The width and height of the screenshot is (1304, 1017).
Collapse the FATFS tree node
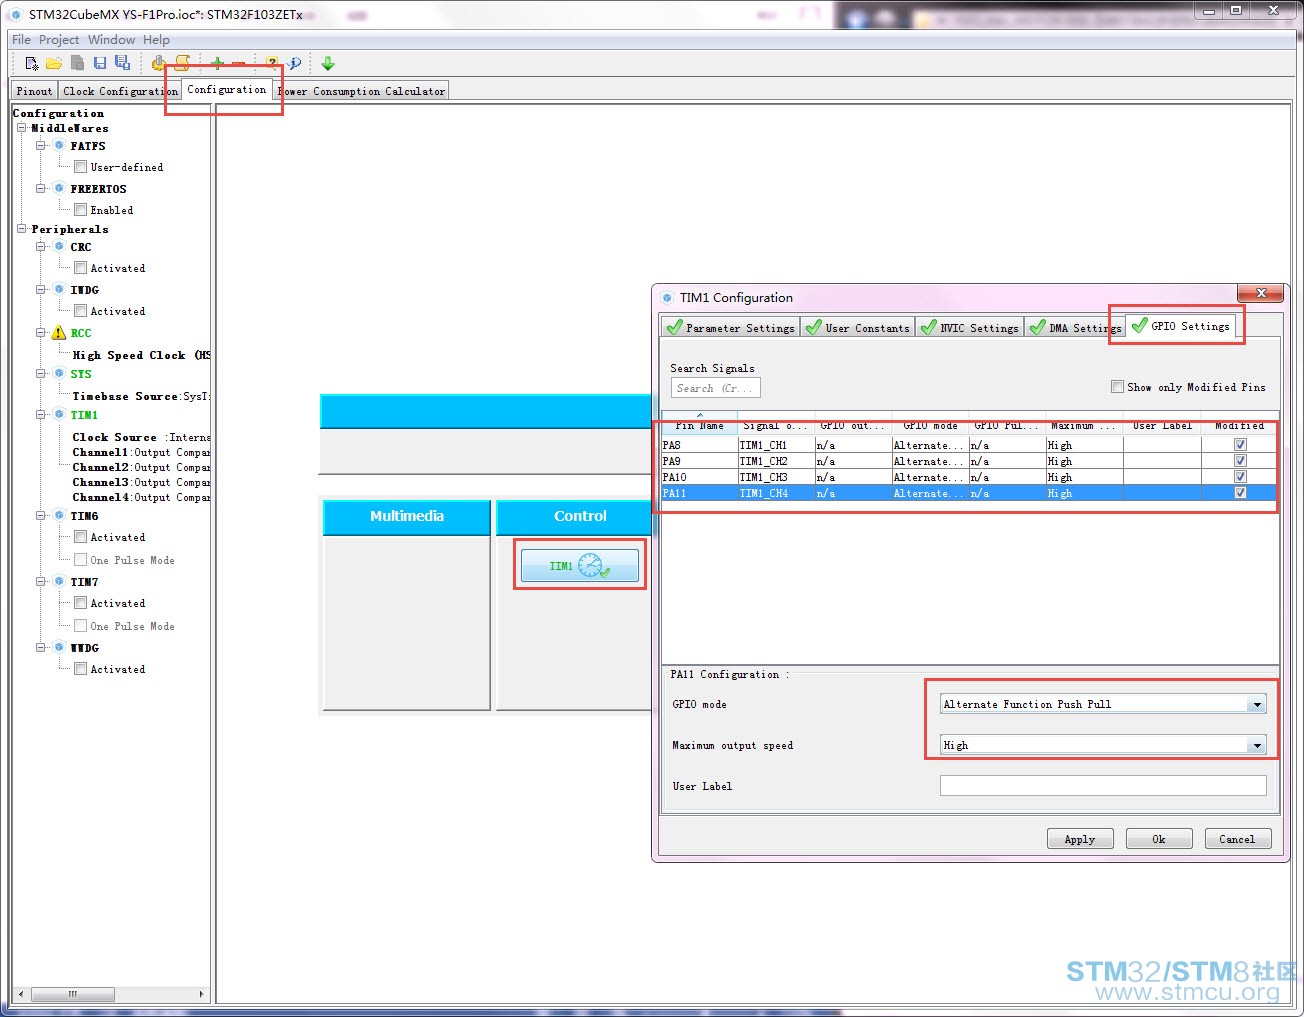coord(41,146)
